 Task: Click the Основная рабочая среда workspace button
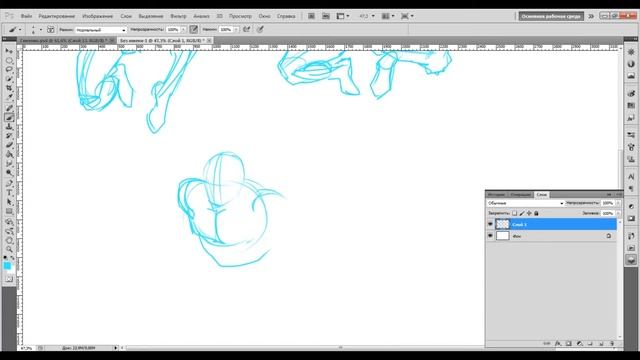point(551,16)
